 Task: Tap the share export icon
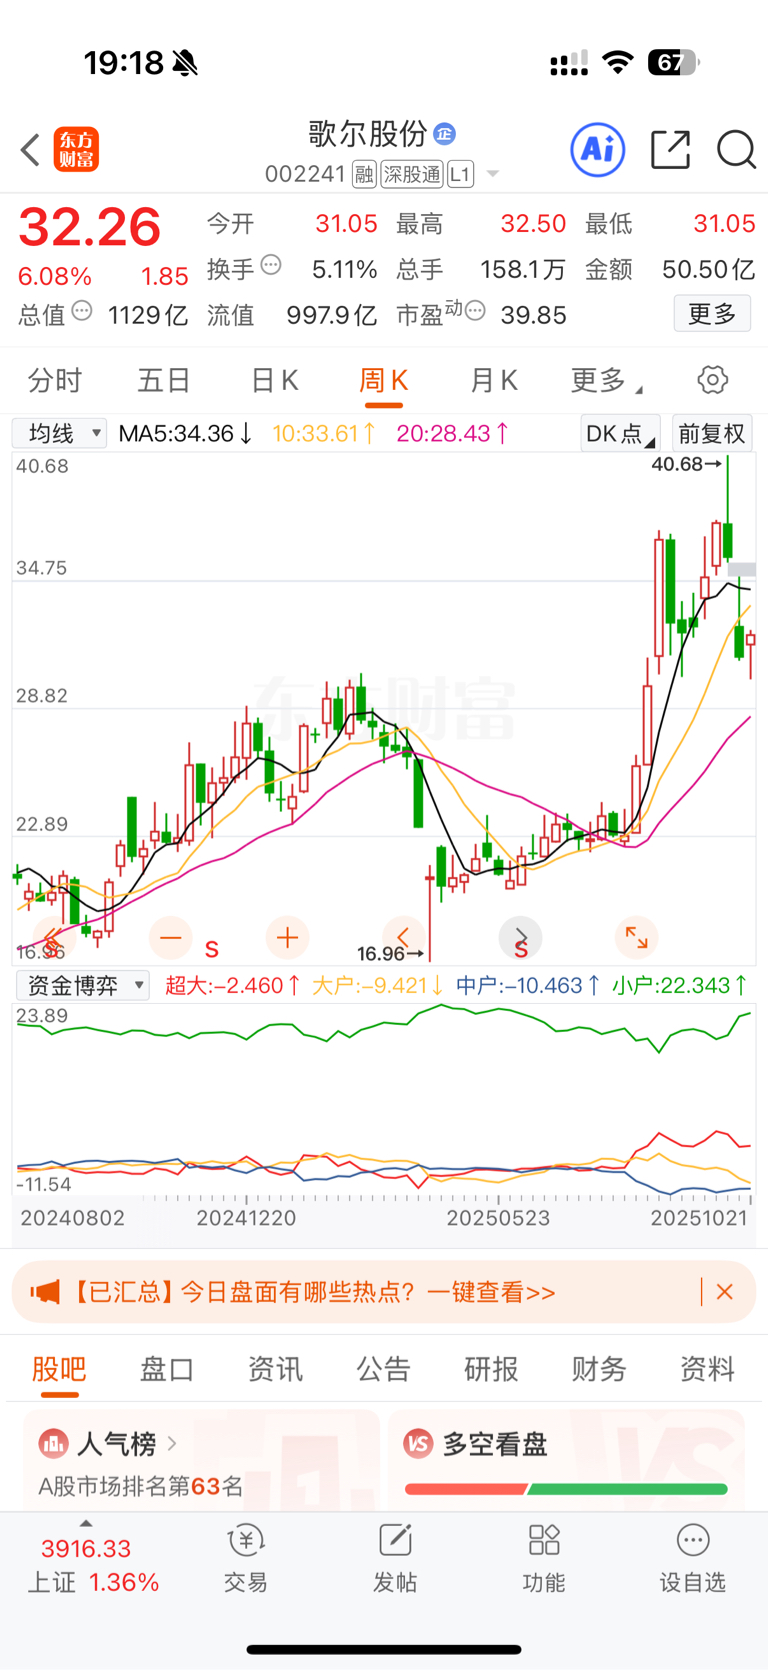670,150
